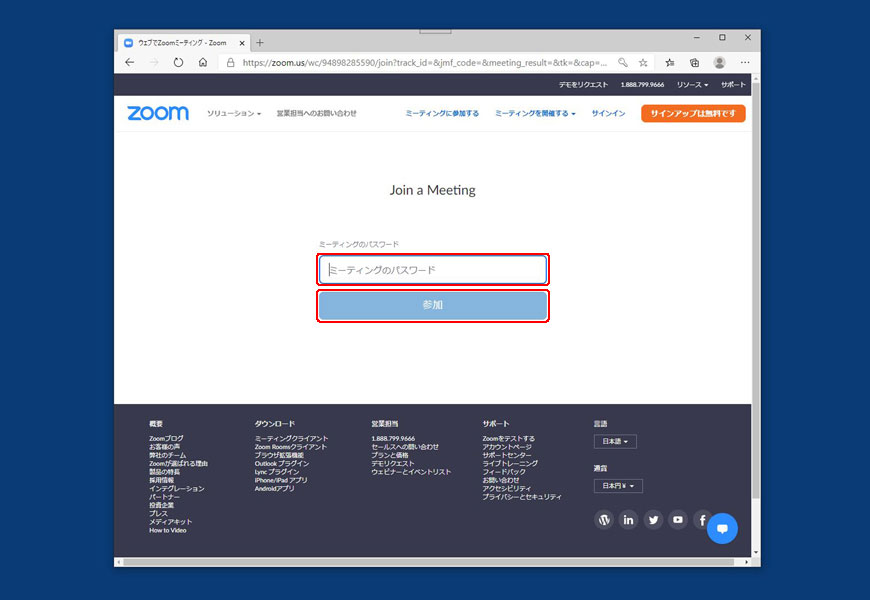870x600 pixels.
Task: Click the 1.888.799.9666 number in top bar
Action: pyautogui.click(x=643, y=85)
